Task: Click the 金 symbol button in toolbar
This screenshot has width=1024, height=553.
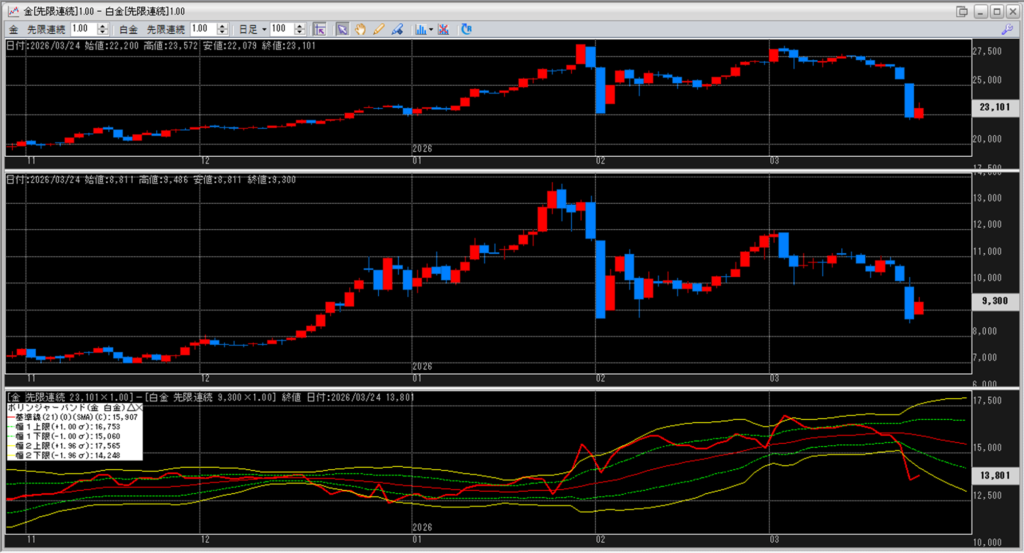Action: 14,29
